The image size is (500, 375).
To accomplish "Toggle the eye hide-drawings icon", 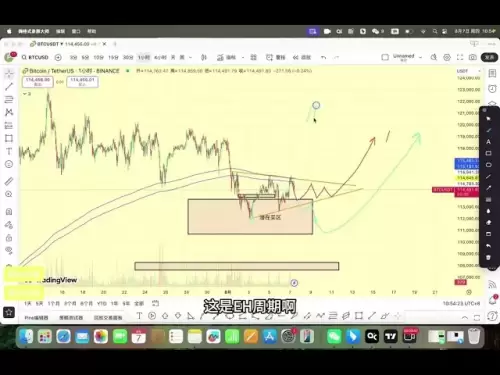I will coord(9,250).
